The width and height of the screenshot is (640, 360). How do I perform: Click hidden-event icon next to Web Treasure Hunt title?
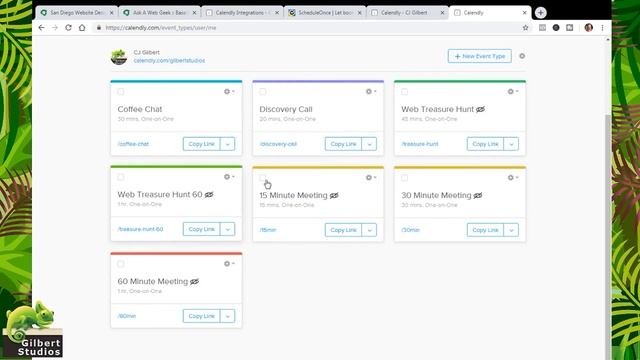click(480, 109)
